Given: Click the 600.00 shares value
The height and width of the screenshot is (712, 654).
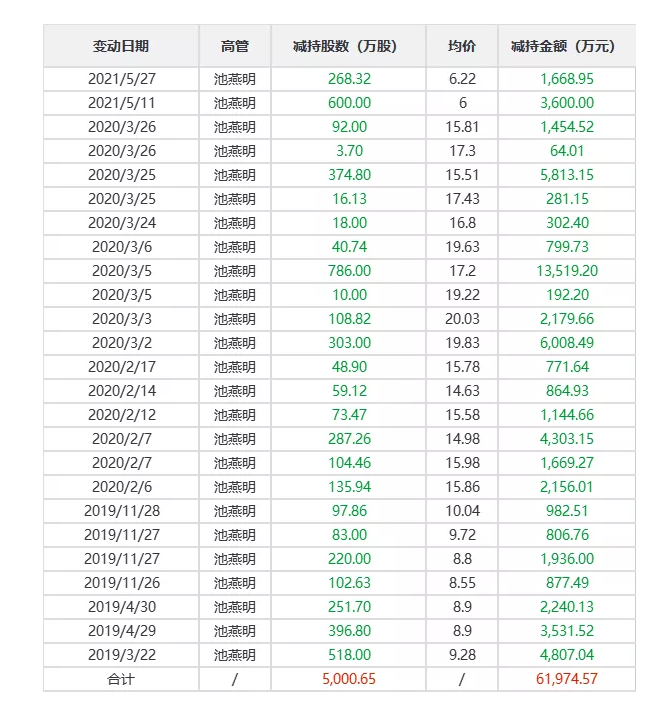Looking at the screenshot, I should [348, 102].
